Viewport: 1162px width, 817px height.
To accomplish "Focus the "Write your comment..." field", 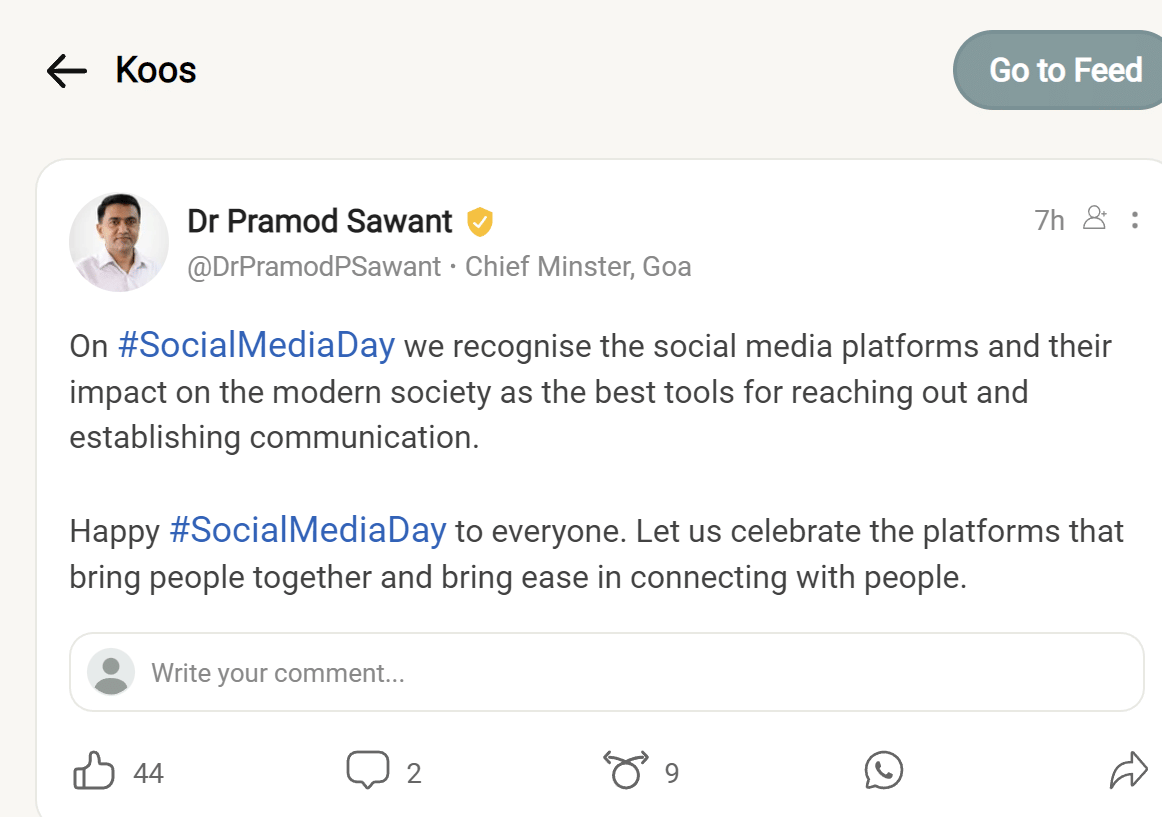I will pos(640,673).
